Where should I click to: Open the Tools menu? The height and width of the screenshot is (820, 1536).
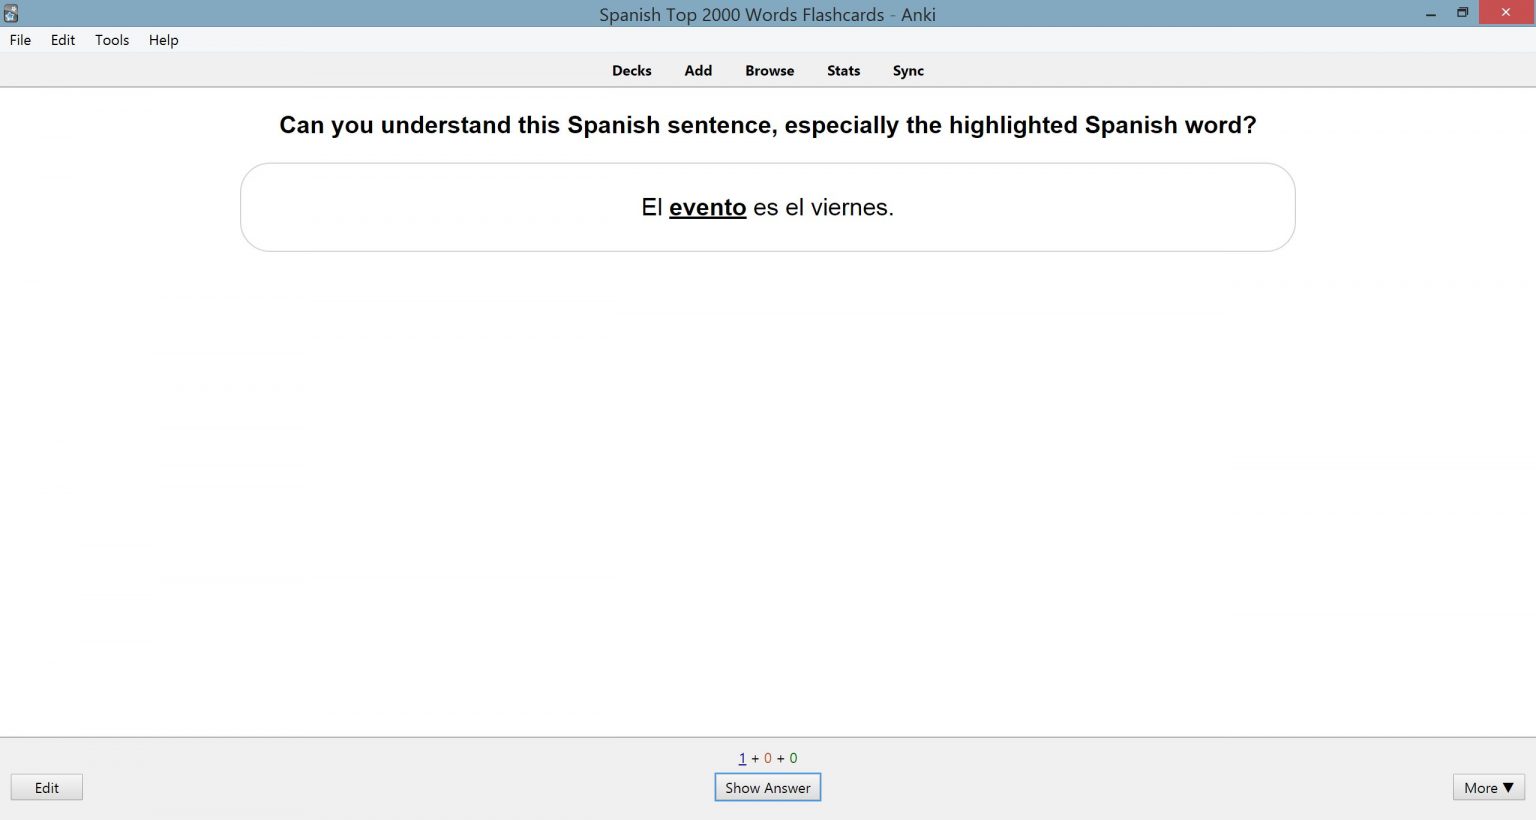click(x=111, y=40)
